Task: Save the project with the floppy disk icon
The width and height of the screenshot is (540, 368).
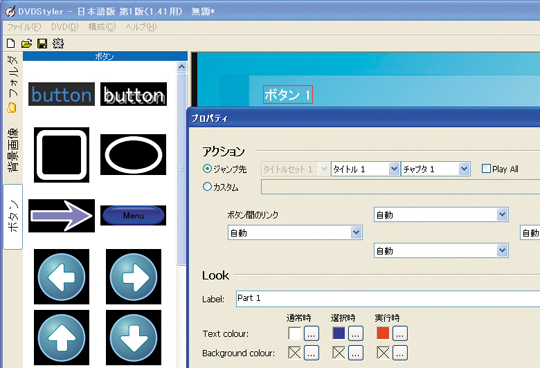Action: [42, 43]
